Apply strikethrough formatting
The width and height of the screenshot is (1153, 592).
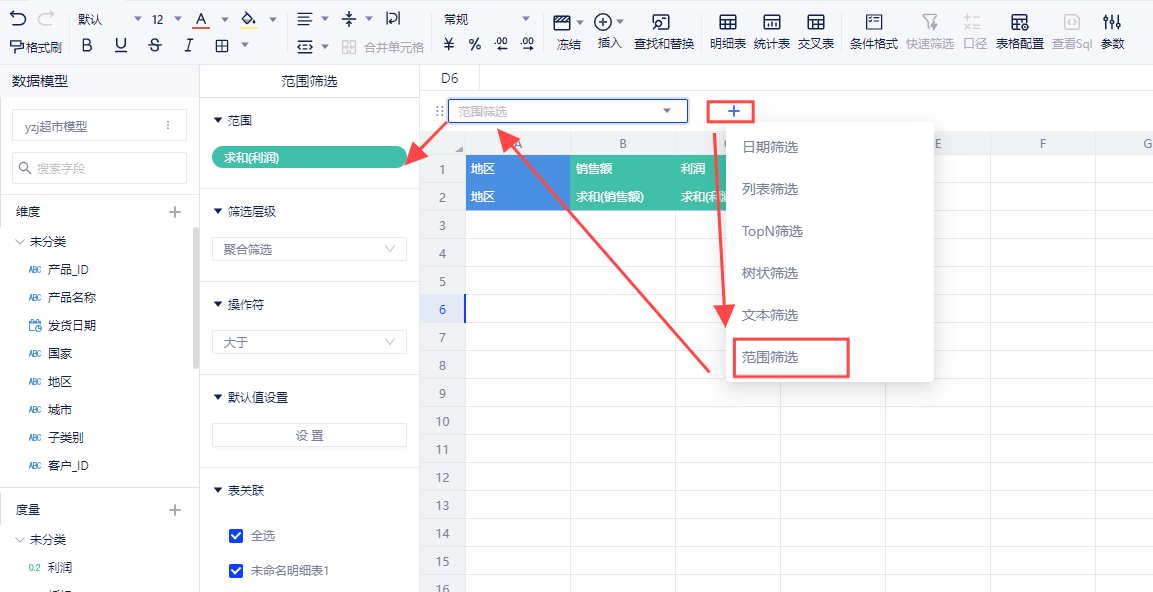154,45
